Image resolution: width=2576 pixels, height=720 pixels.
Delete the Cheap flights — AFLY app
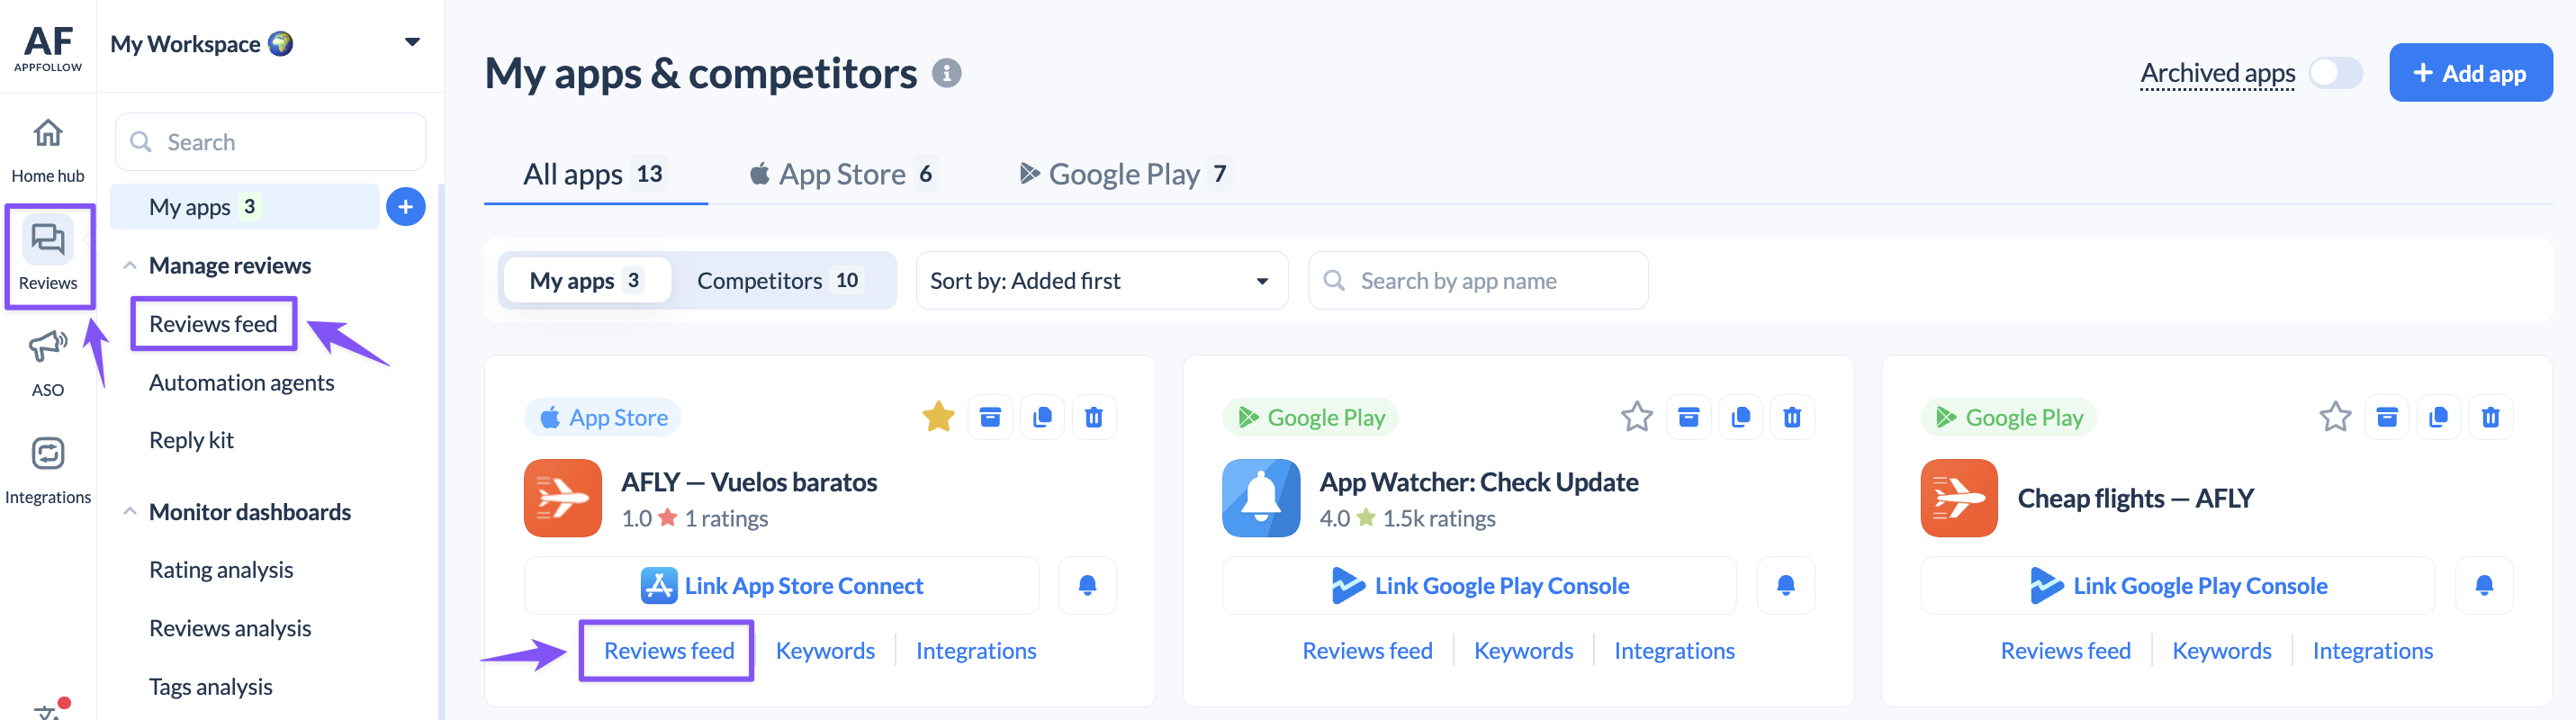pyautogui.click(x=2490, y=417)
